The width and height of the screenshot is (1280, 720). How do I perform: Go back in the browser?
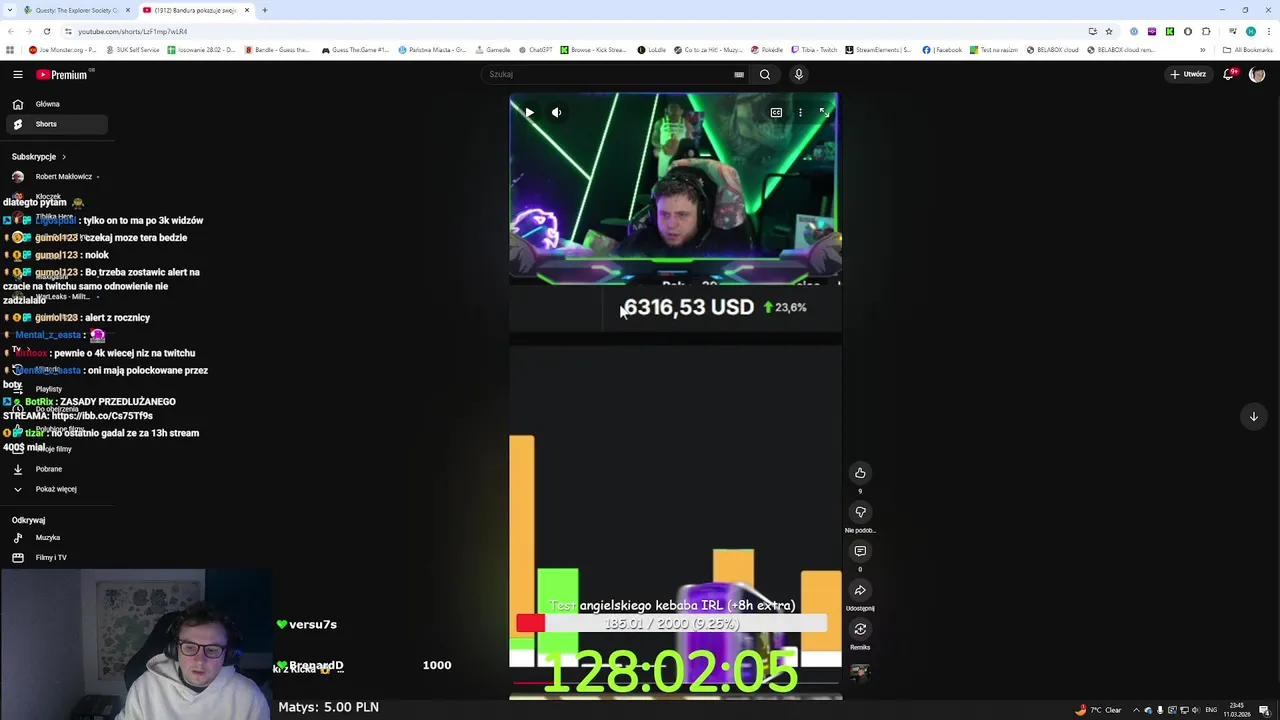pyautogui.click(x=11, y=31)
